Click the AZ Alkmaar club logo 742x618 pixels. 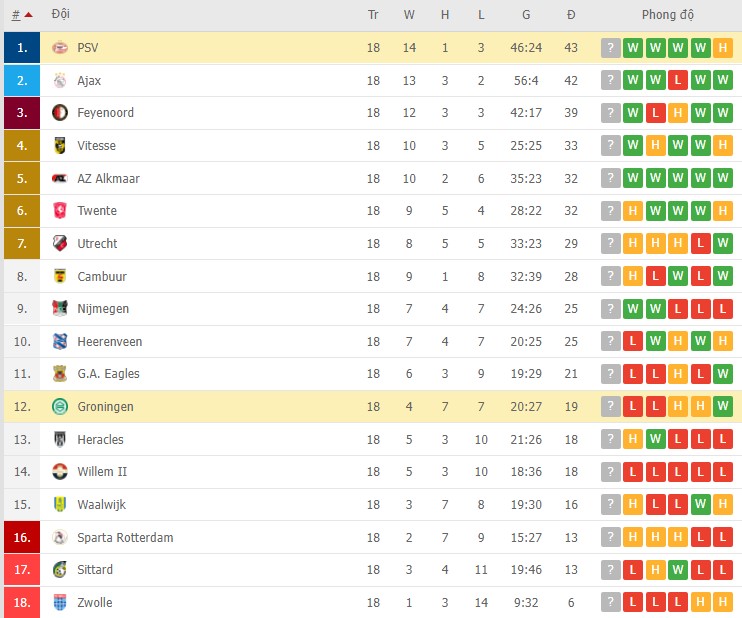pyautogui.click(x=60, y=178)
